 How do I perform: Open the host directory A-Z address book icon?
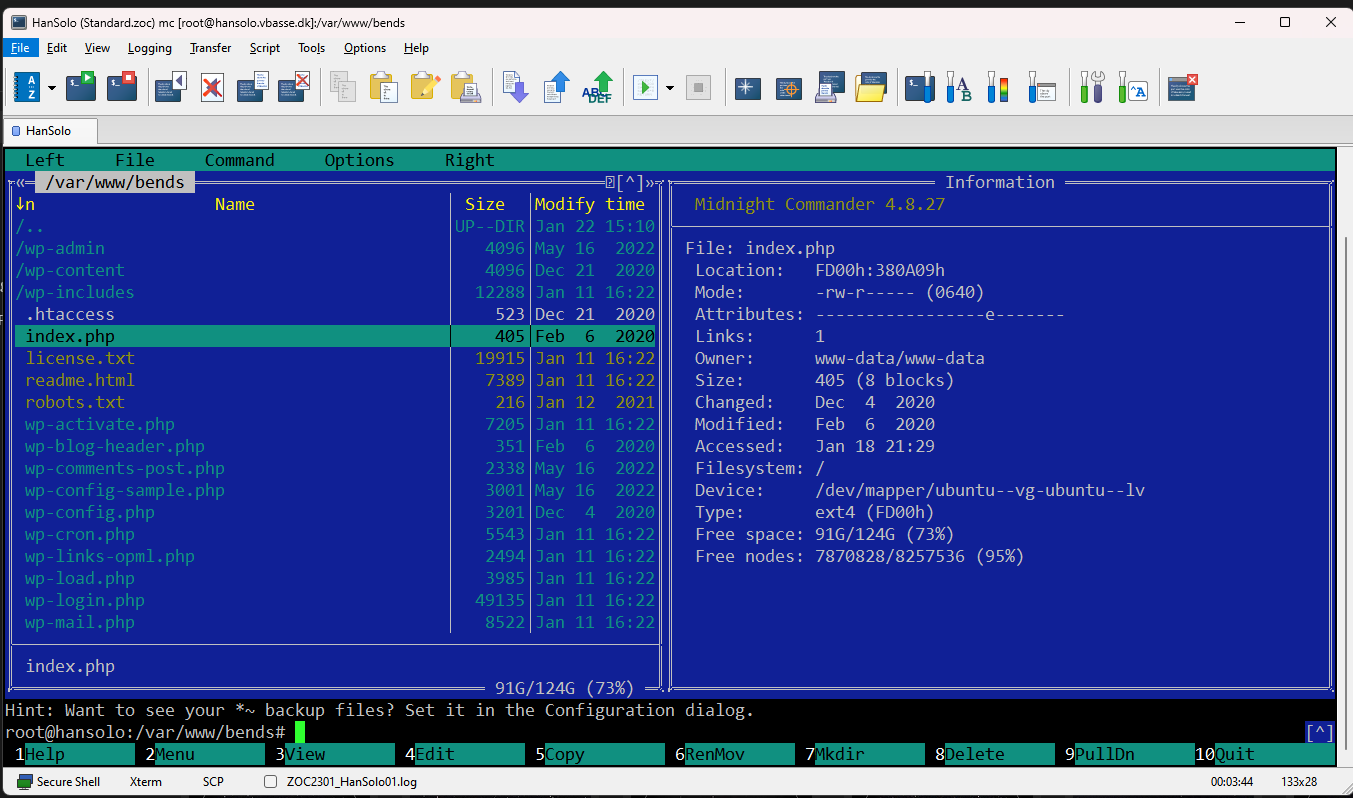click(x=25, y=87)
